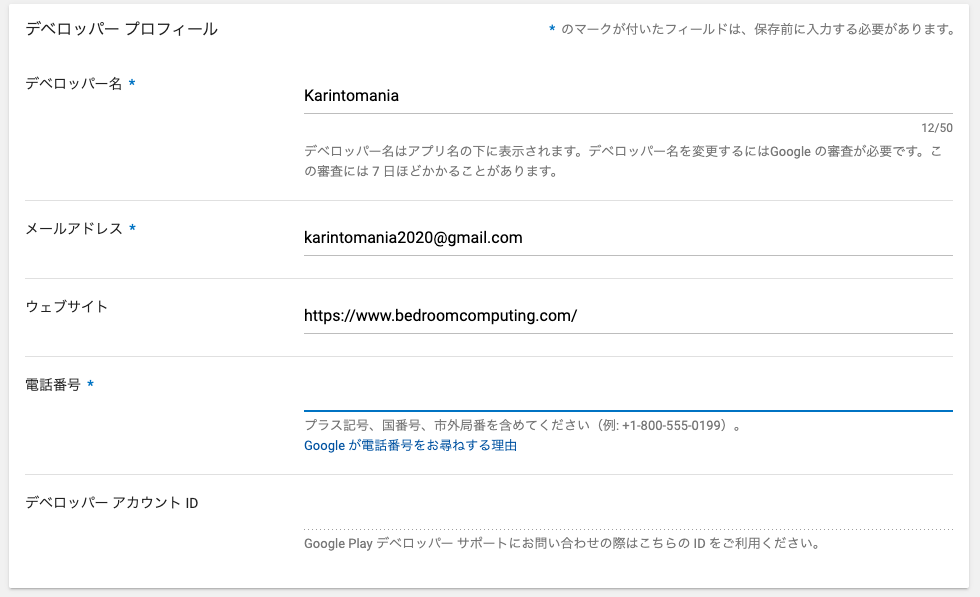Screen dimensions: 980x597
Task: Click the デベロッパー プロフィール section heading
Action: pyautogui.click(x=121, y=29)
